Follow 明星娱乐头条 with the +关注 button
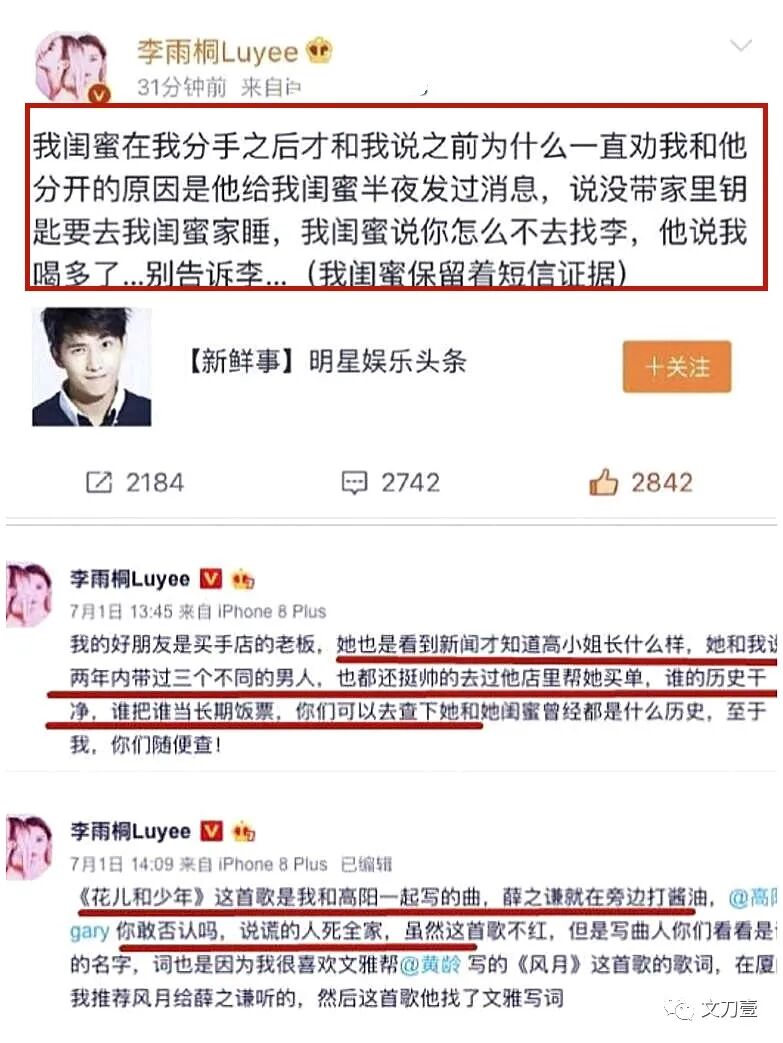 click(x=677, y=367)
